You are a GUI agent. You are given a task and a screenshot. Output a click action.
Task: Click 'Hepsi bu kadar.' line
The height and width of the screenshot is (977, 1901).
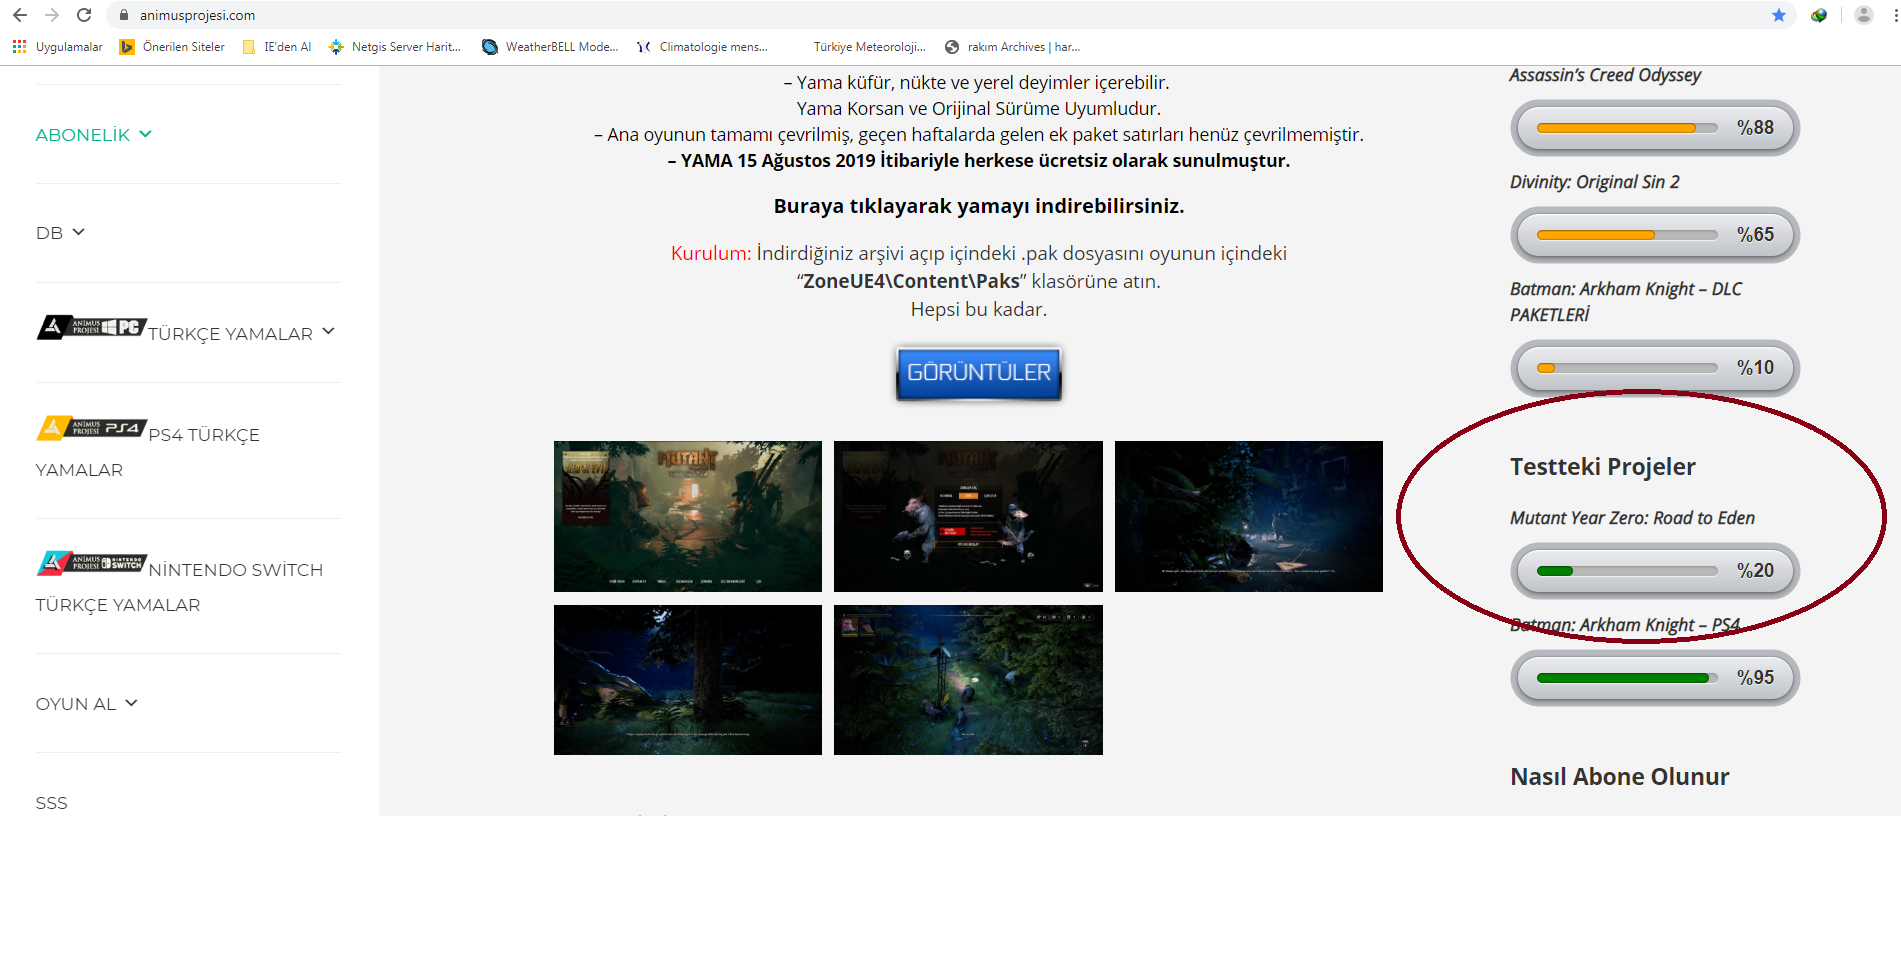point(979,310)
